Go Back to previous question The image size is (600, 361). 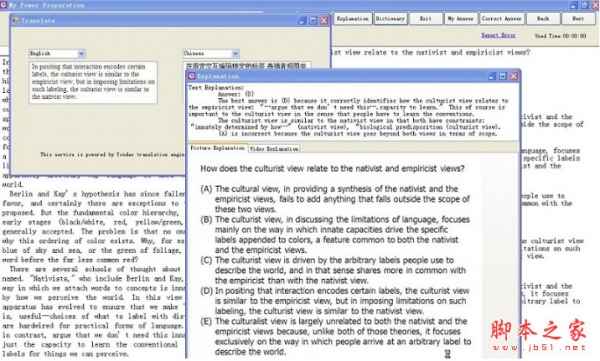tap(543, 18)
